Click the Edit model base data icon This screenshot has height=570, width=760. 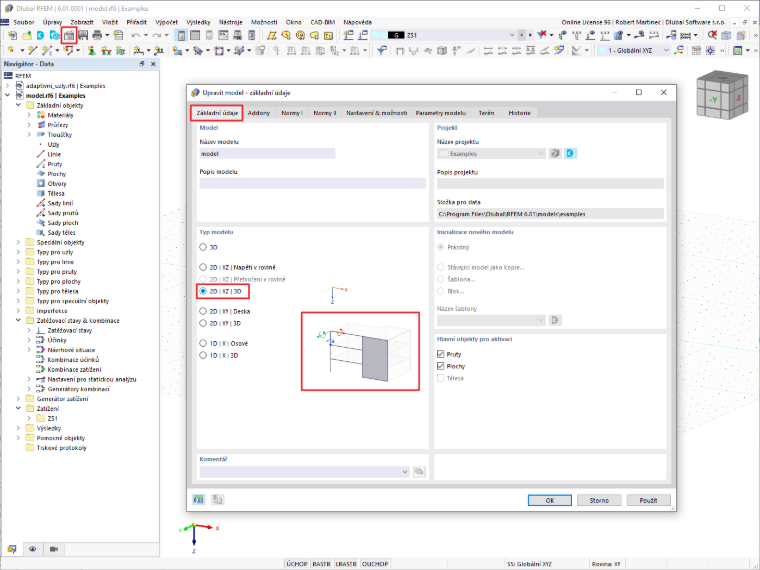click(x=69, y=35)
